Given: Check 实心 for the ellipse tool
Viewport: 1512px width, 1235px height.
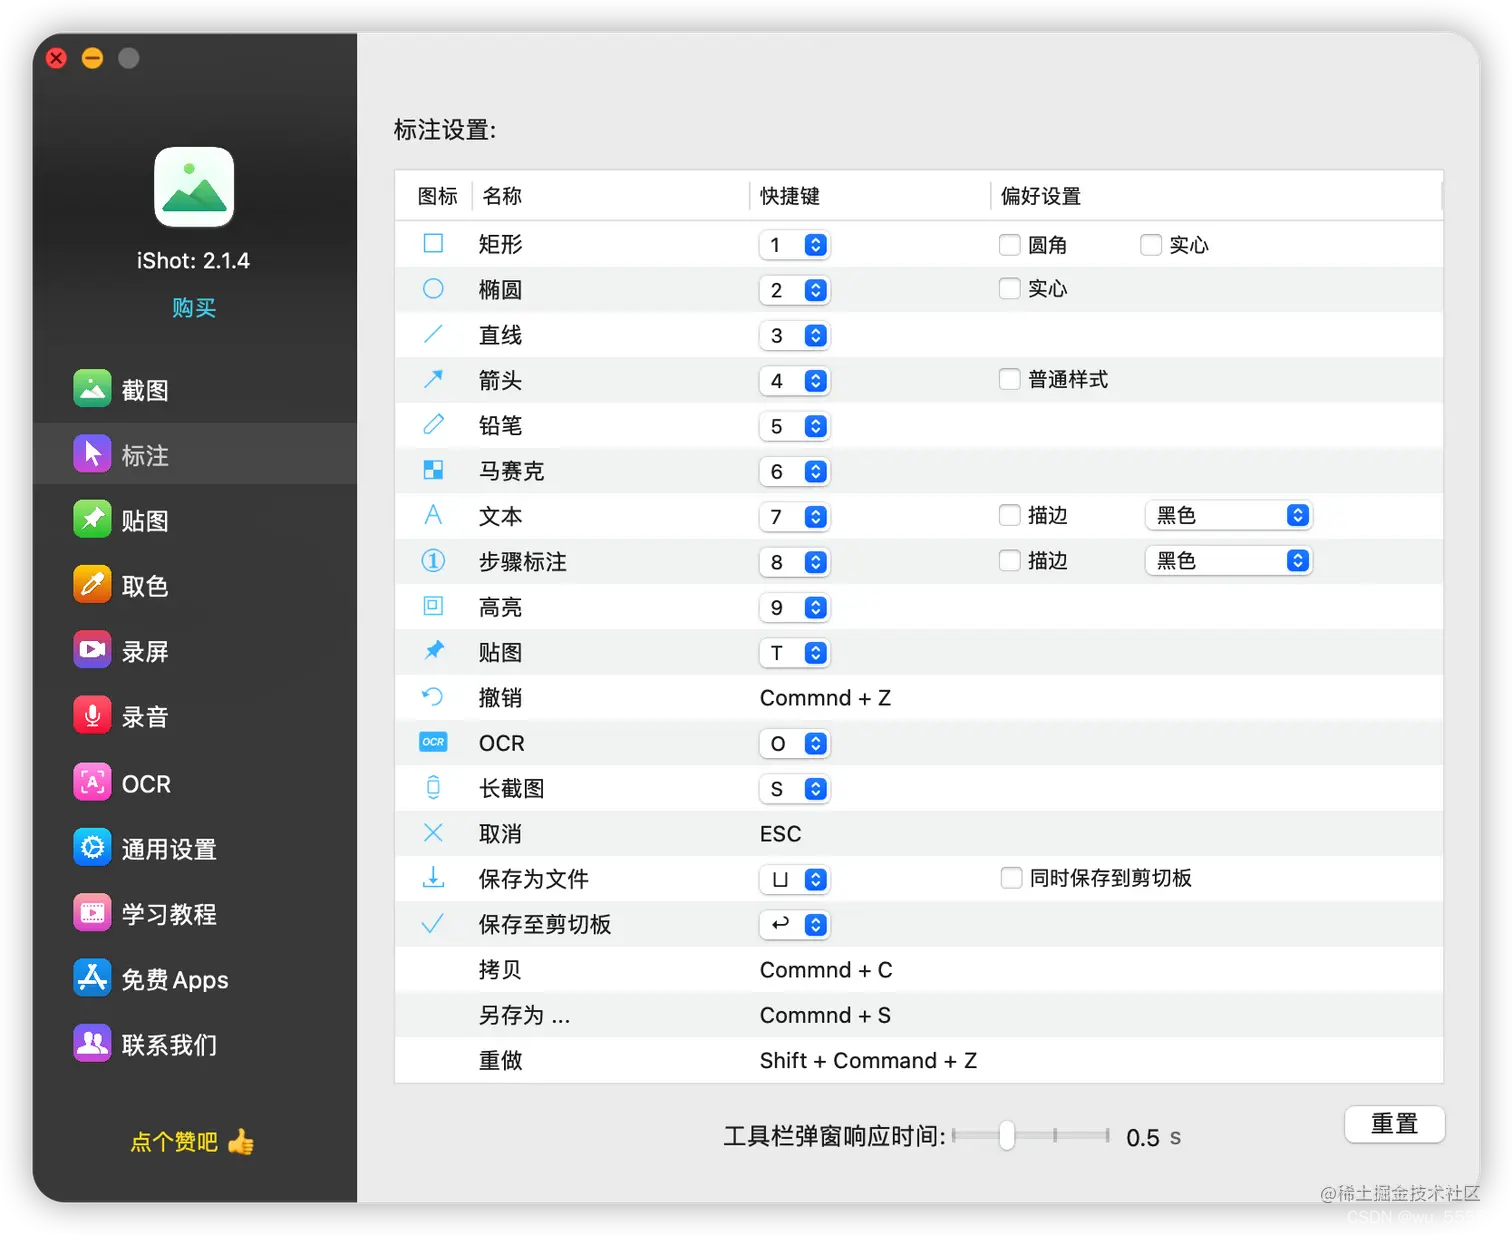Looking at the screenshot, I should click(1009, 288).
